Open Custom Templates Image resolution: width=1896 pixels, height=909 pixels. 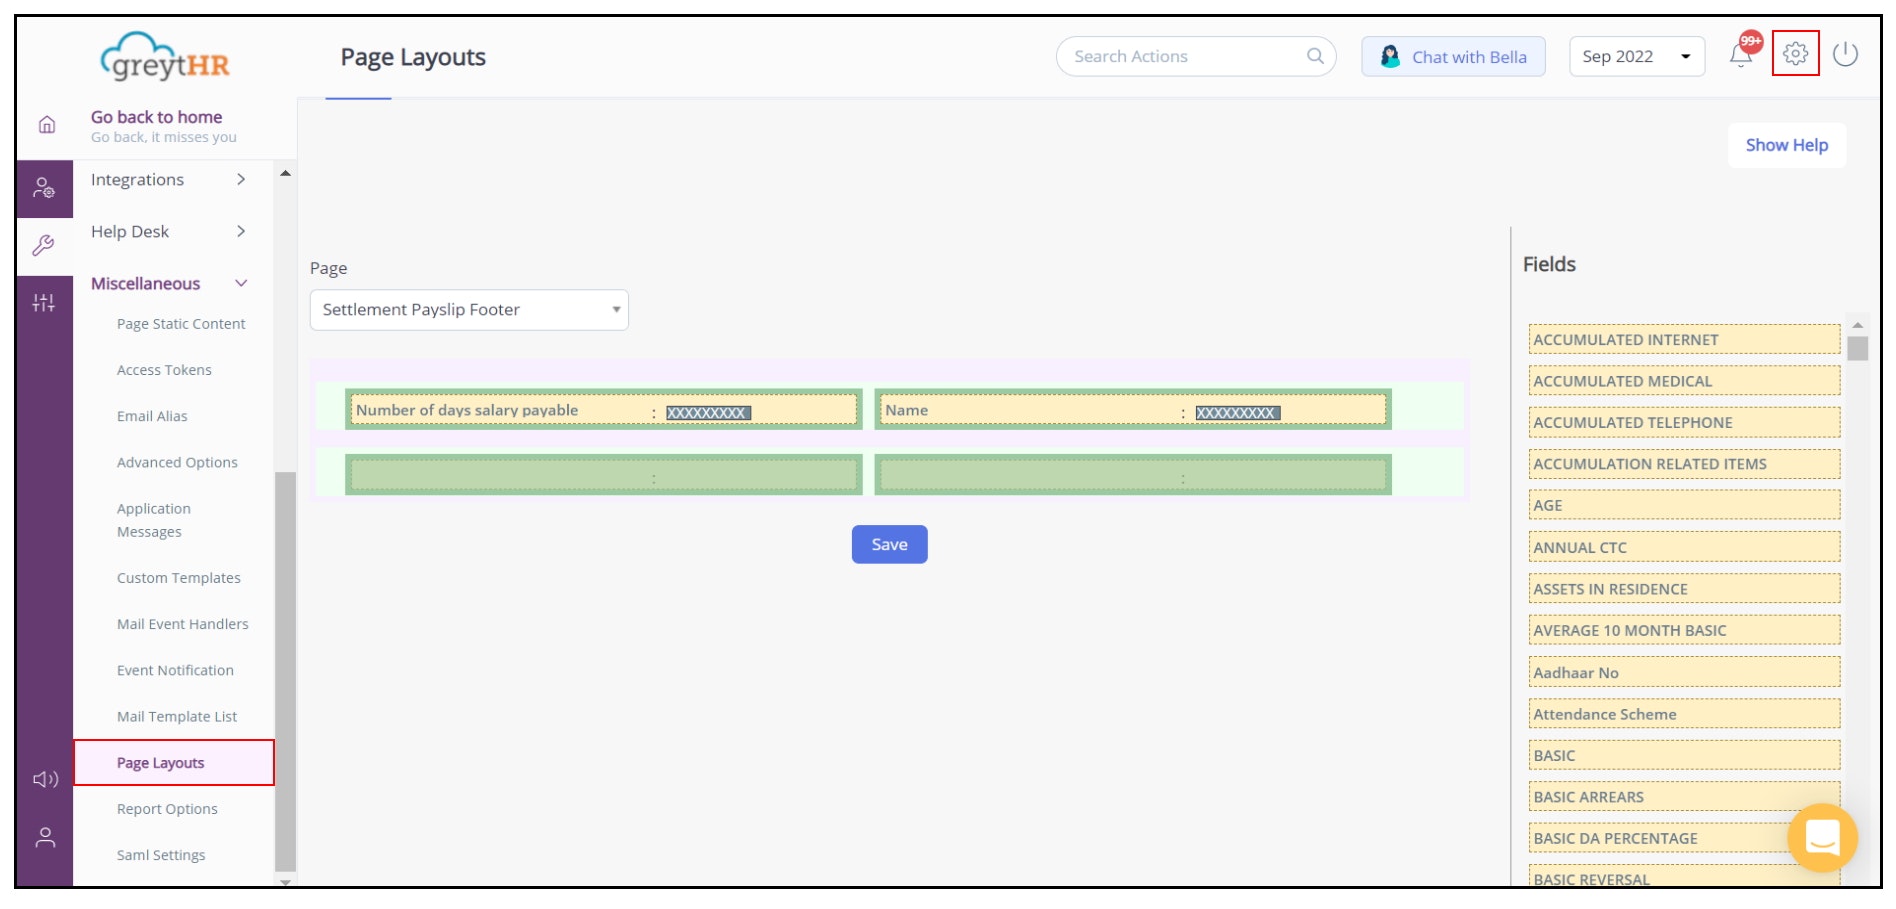coord(179,578)
